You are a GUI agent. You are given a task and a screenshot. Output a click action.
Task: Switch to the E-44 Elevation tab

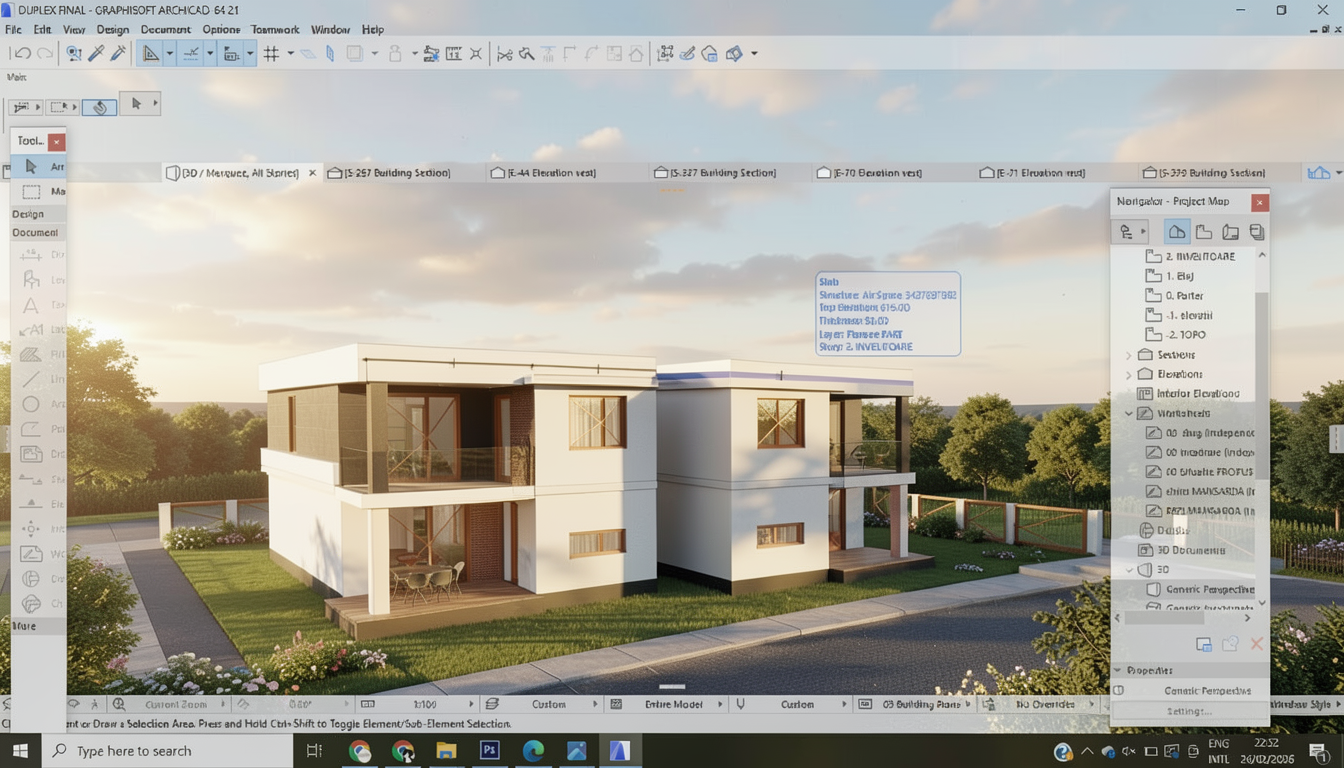pyautogui.click(x=550, y=173)
